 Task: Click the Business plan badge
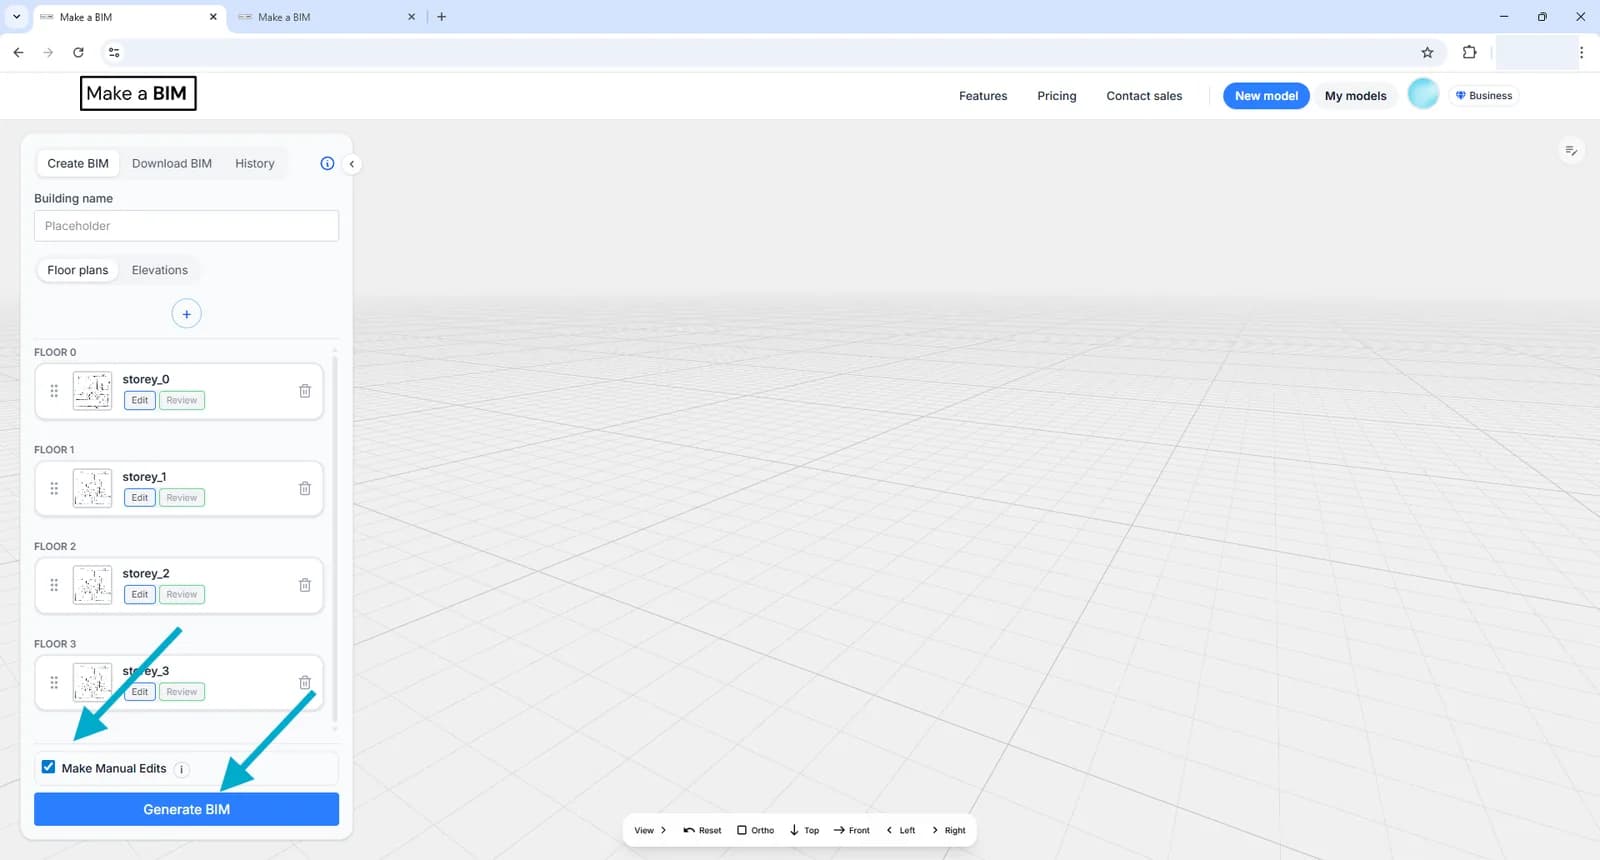[x=1484, y=96]
